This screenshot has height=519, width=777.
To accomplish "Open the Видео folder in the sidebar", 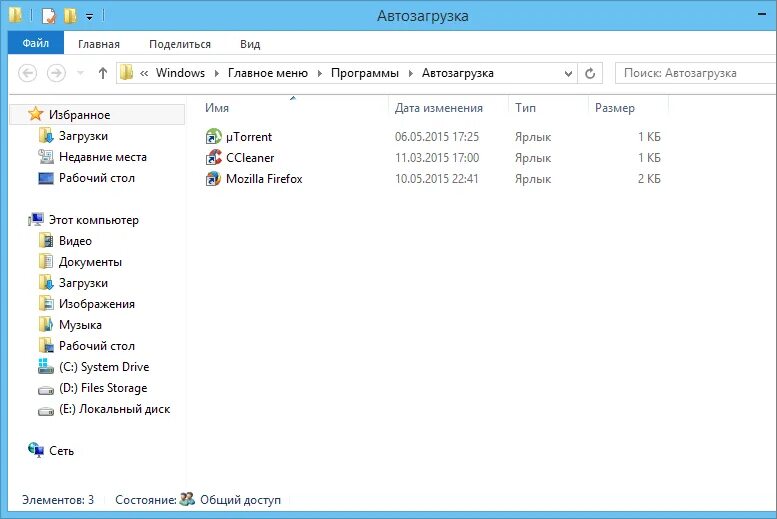I will [75, 241].
